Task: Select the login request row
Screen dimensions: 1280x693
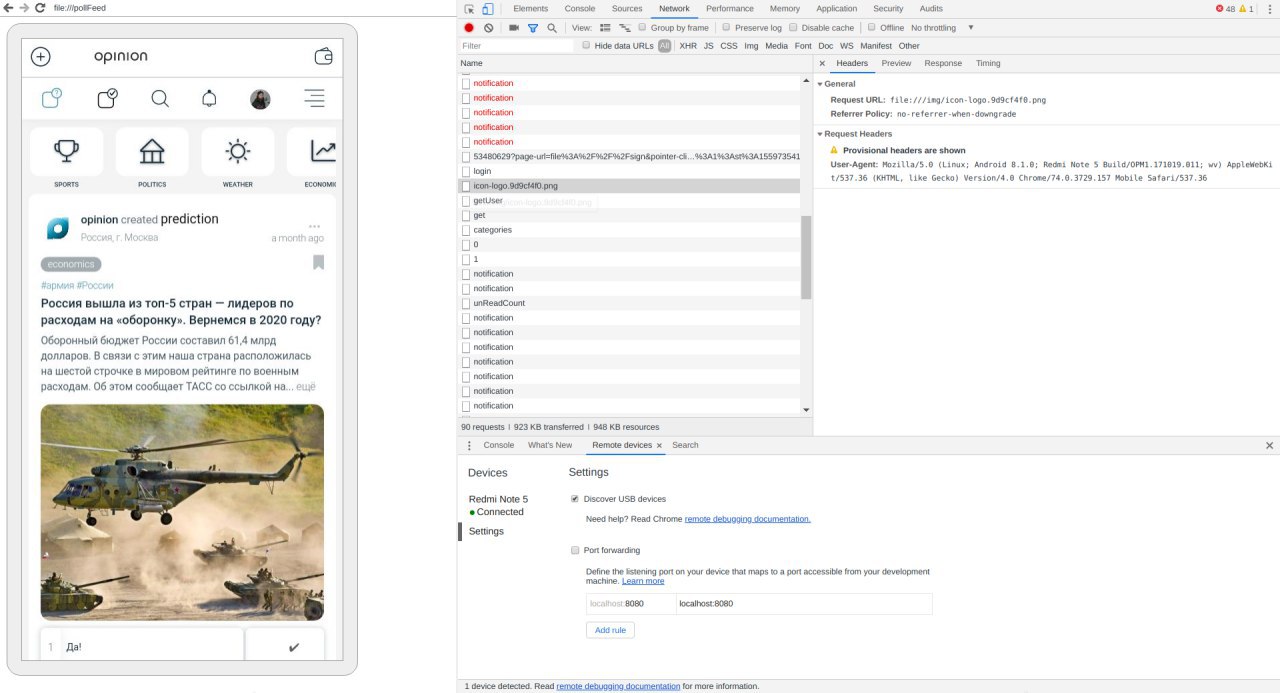Action: pos(630,171)
